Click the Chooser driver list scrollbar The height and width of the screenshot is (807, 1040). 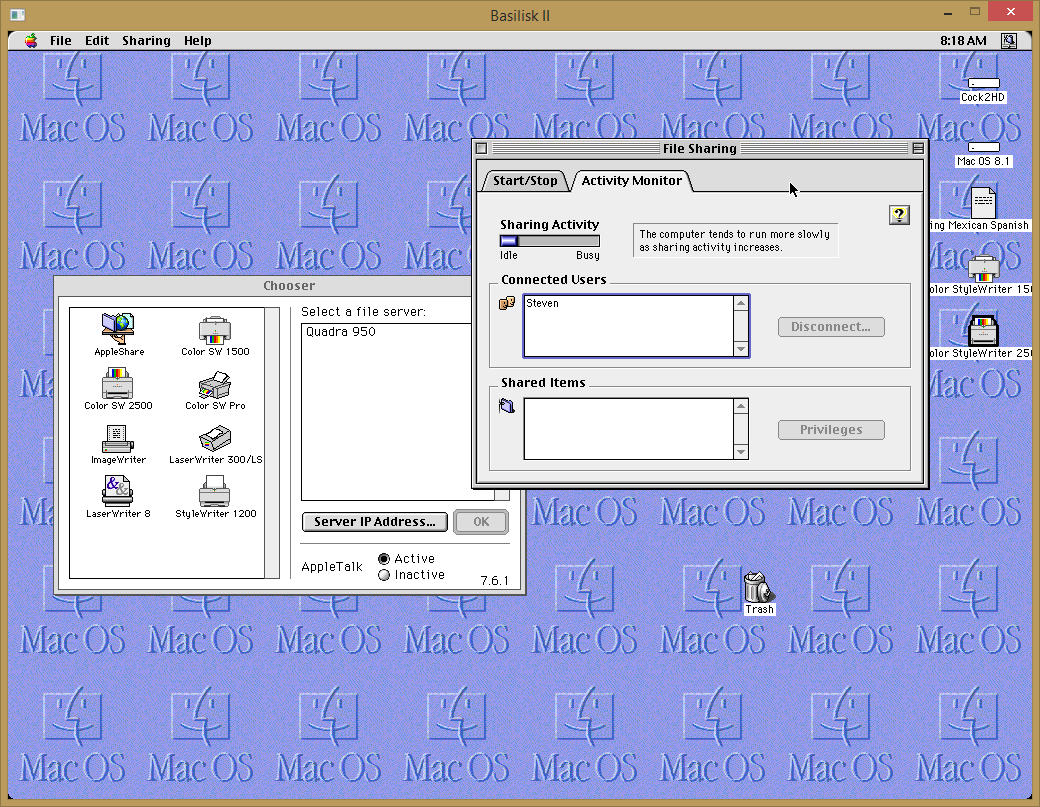272,443
